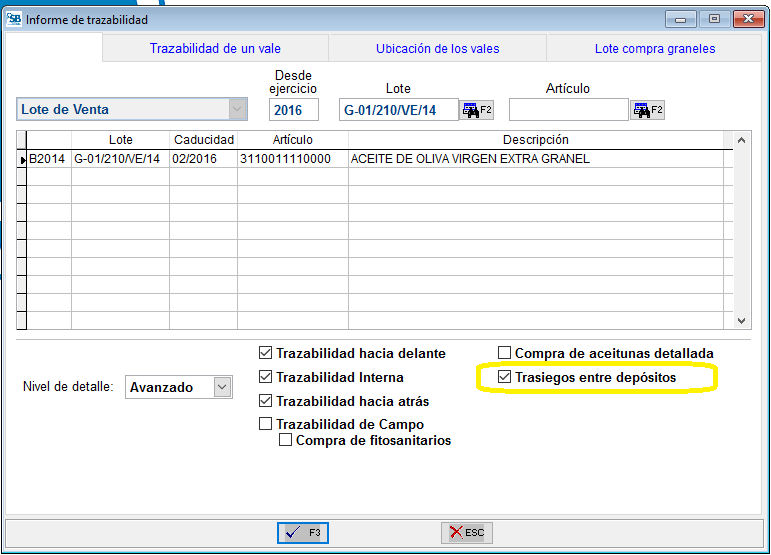Click the Artículo cell 3110011110000
The width and height of the screenshot is (771, 555).
(293, 159)
